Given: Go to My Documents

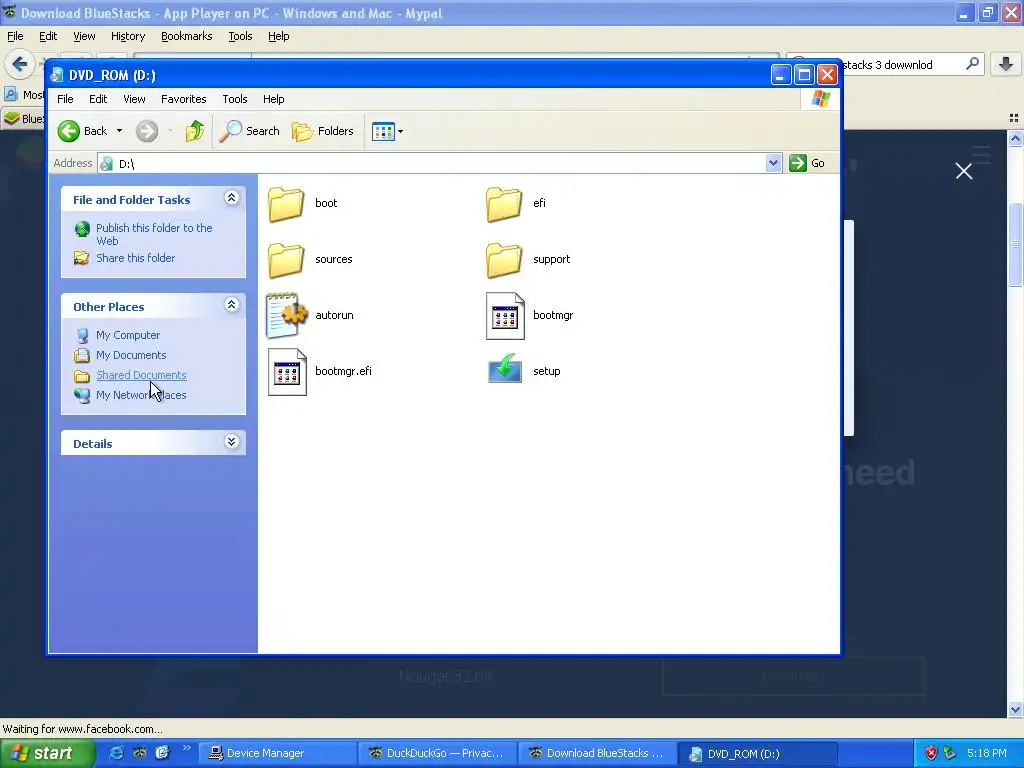Looking at the screenshot, I should 131,355.
